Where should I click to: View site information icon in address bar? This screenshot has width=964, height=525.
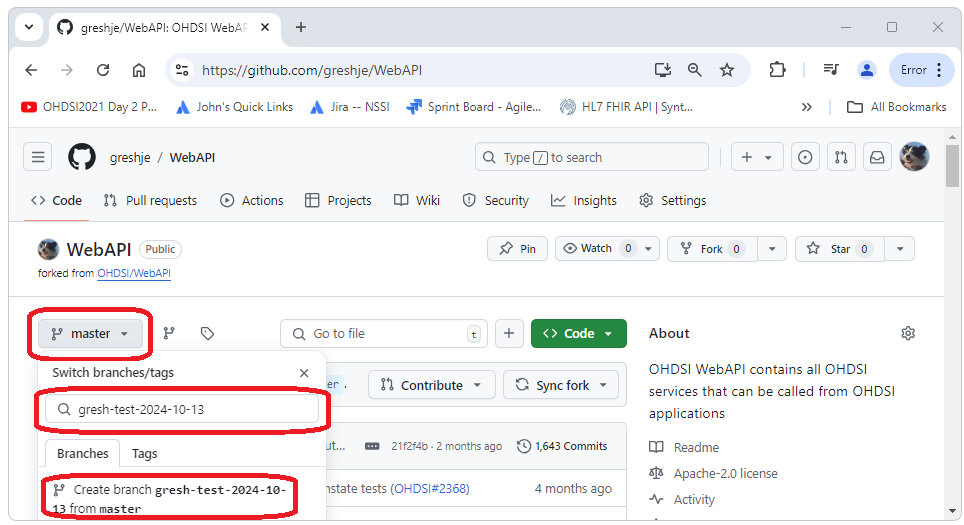pos(182,70)
